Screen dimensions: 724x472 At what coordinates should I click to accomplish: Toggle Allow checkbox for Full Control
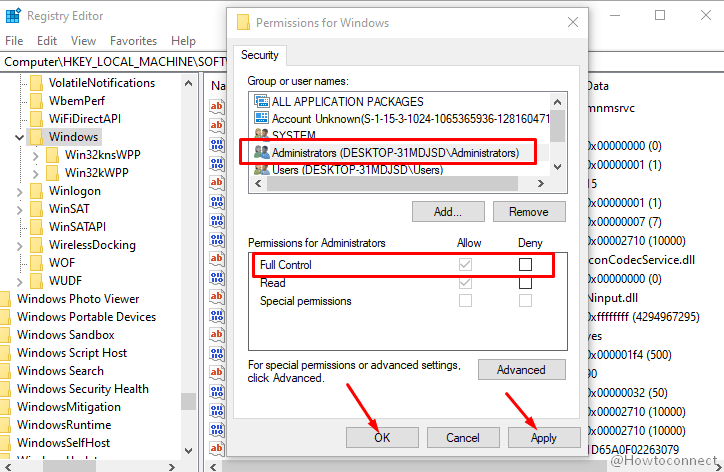pos(465,265)
